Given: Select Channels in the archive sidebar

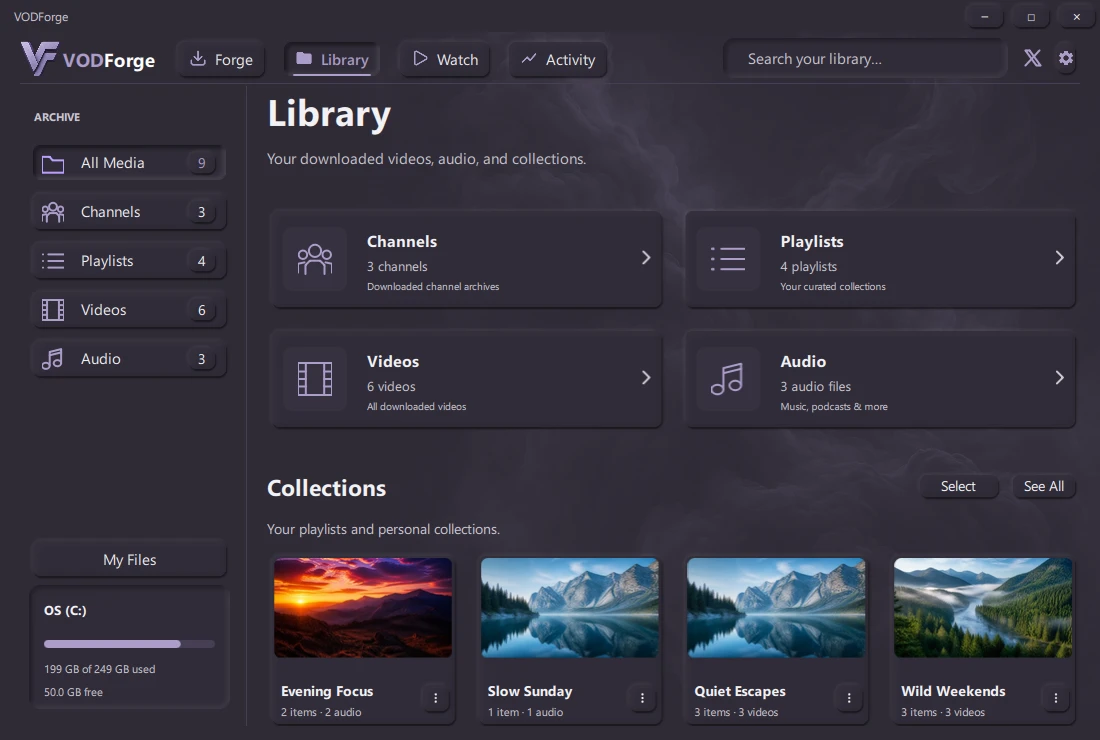Looking at the screenshot, I should [x=129, y=212].
